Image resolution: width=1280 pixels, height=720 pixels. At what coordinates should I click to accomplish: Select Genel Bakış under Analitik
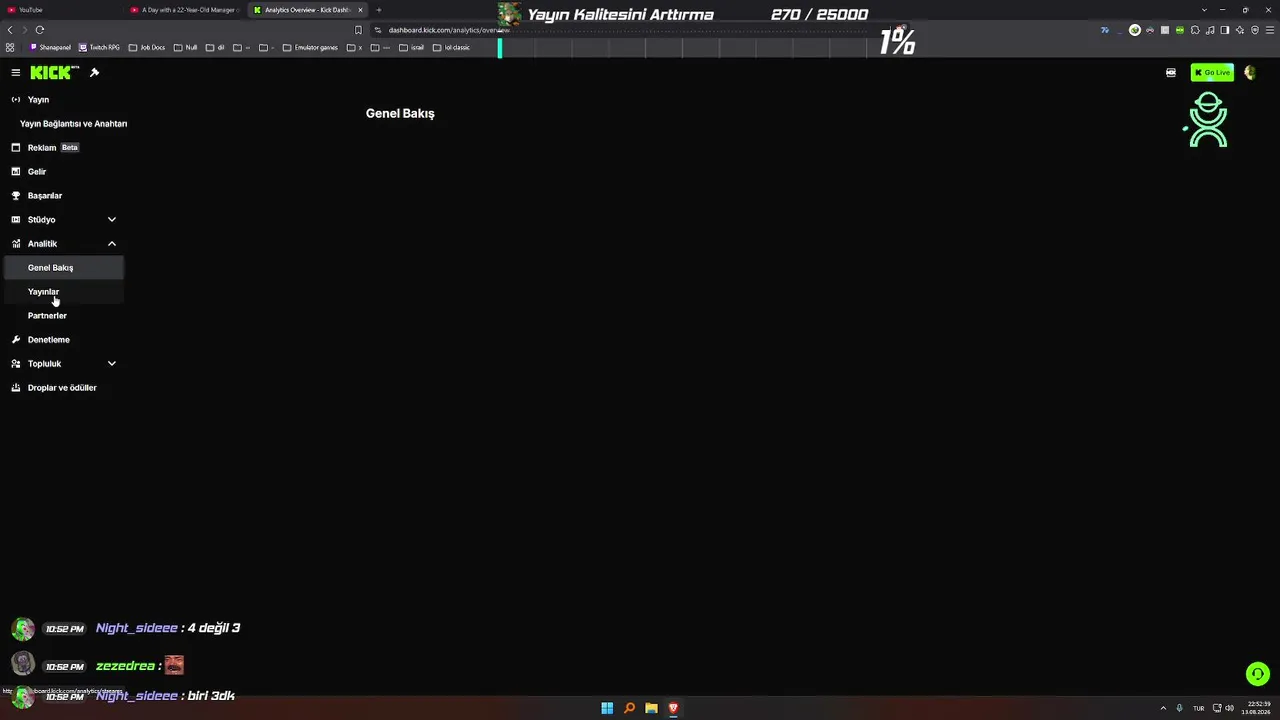[64, 268]
